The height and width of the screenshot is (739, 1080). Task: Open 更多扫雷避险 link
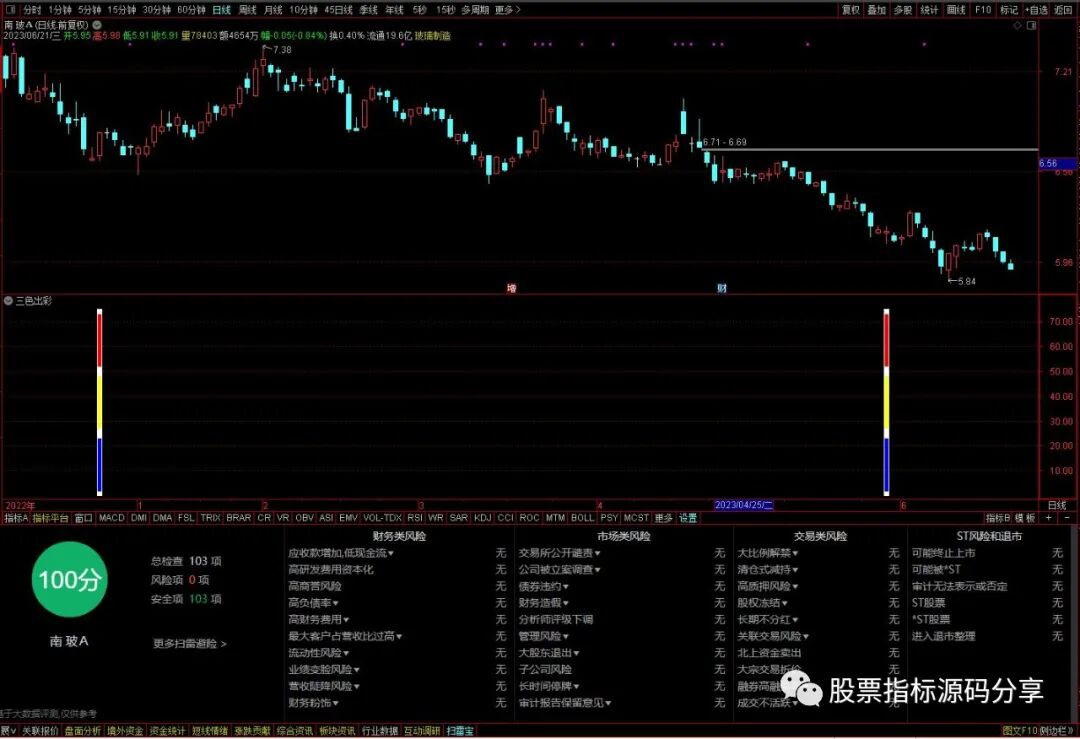click(189, 644)
